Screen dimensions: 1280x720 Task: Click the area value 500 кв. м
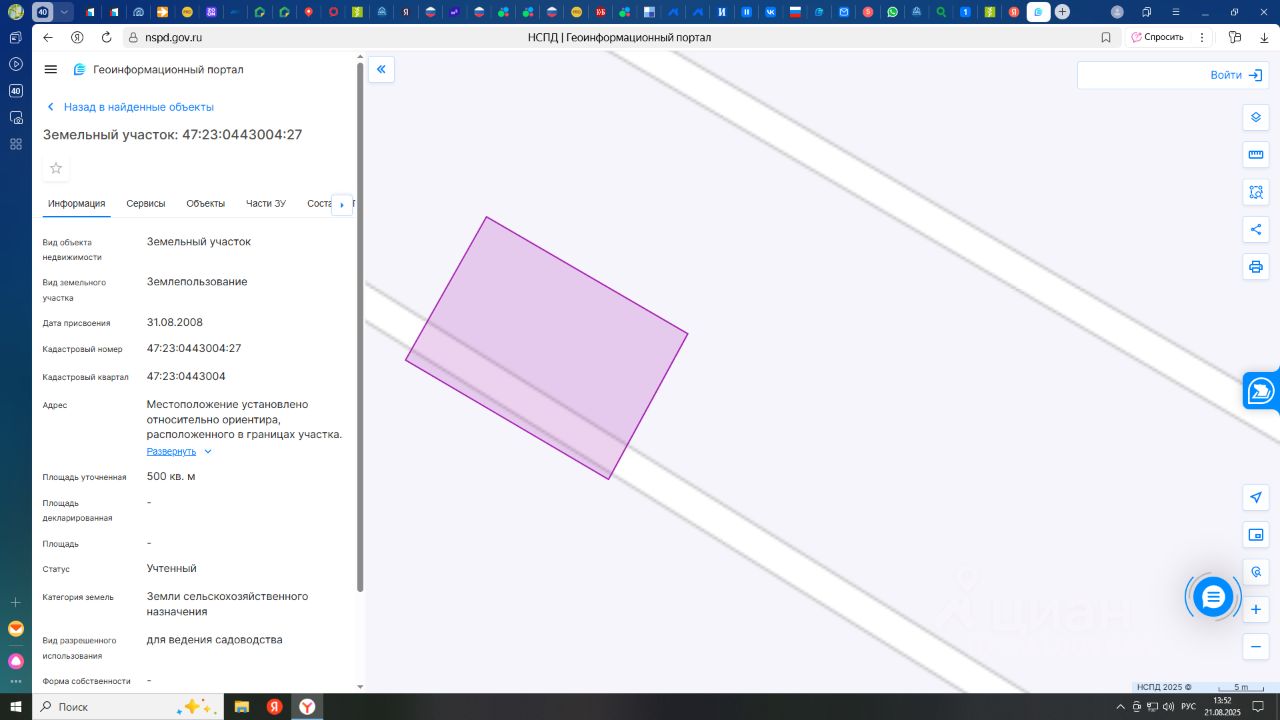pos(171,476)
